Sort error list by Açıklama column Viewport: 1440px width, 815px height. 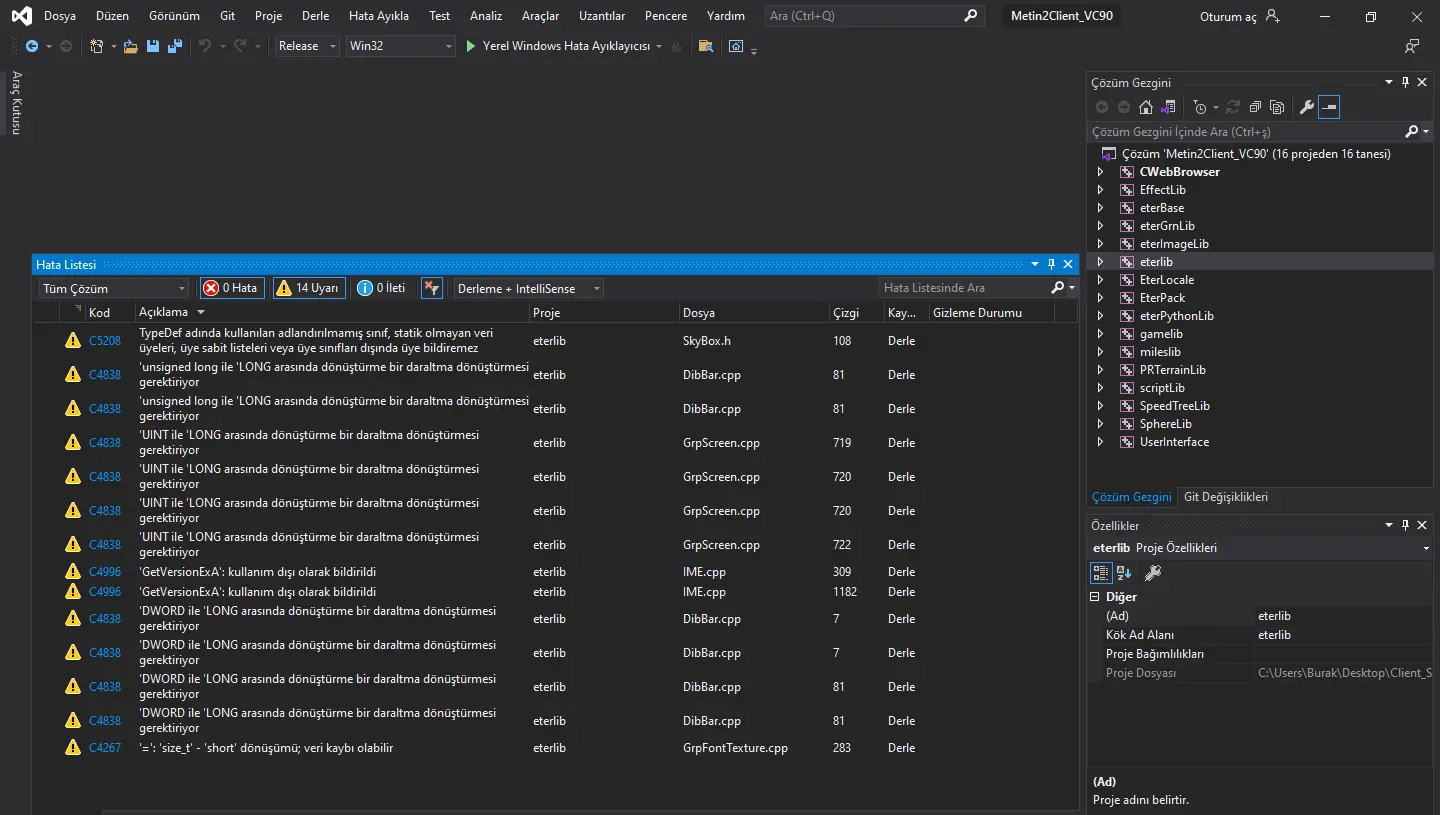pyautogui.click(x=331, y=313)
